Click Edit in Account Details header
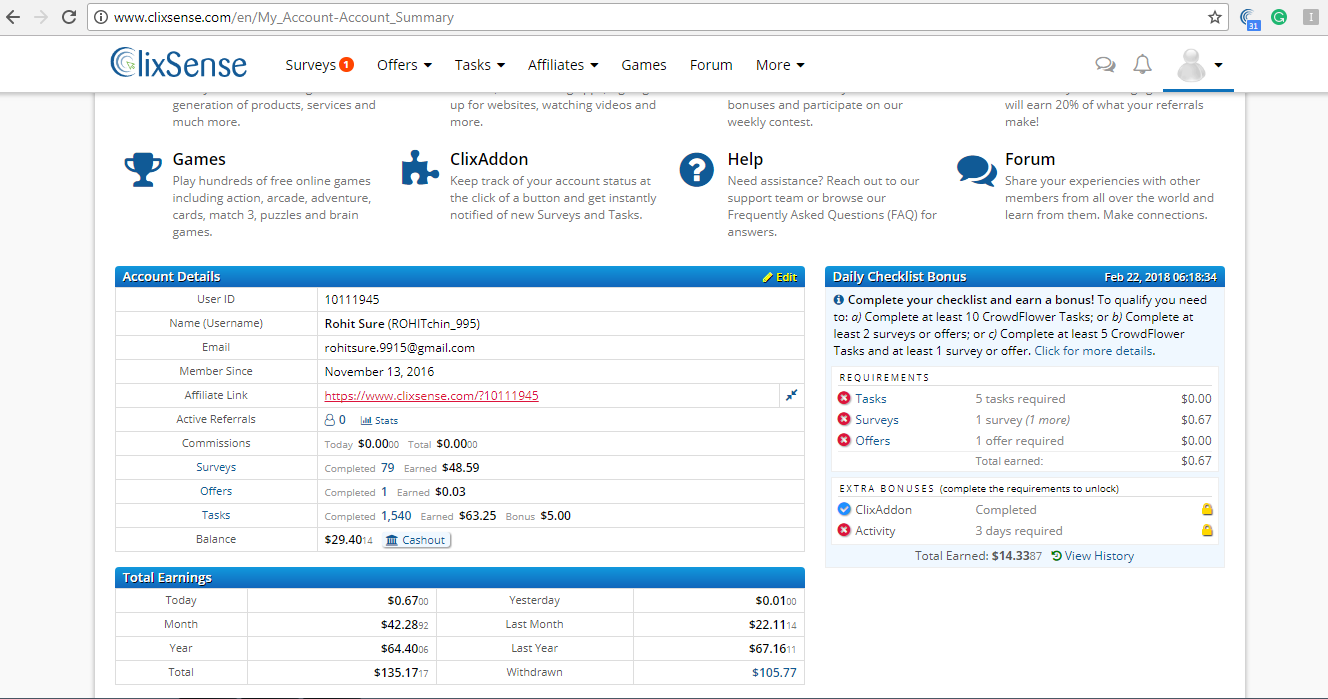The image size is (1328, 699). (780, 277)
